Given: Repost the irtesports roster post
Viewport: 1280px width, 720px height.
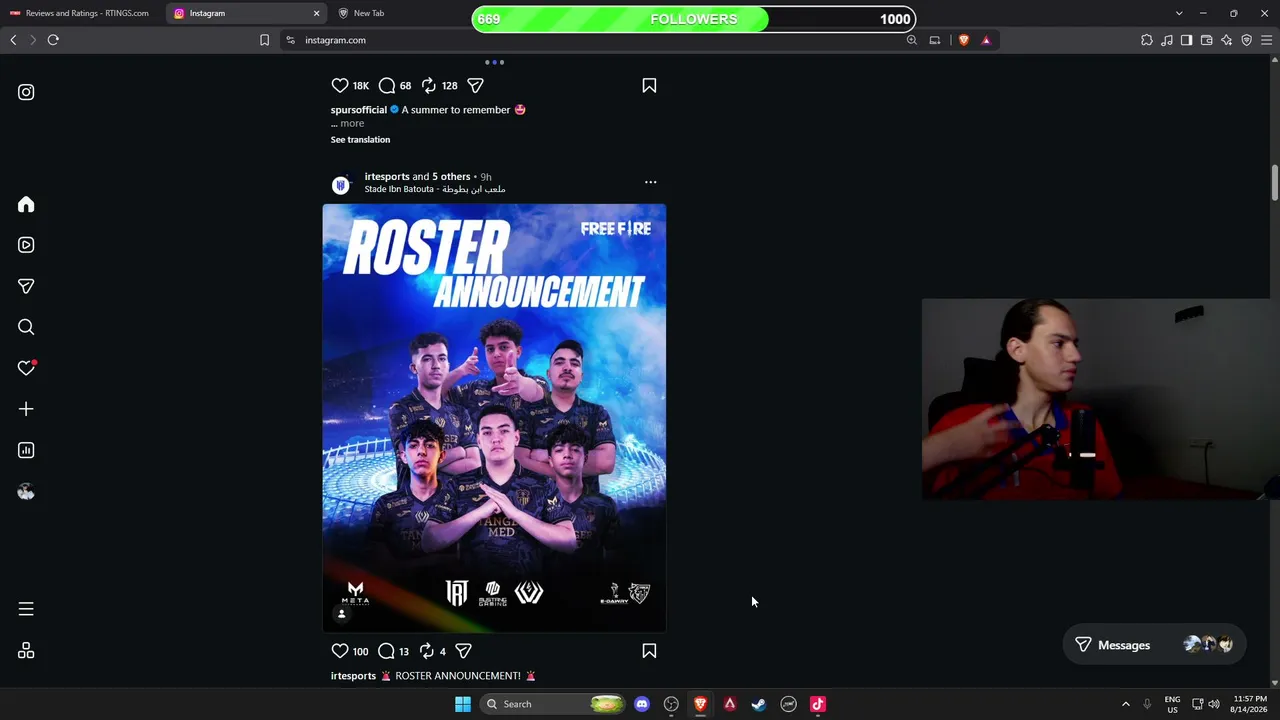Looking at the screenshot, I should tap(427, 651).
